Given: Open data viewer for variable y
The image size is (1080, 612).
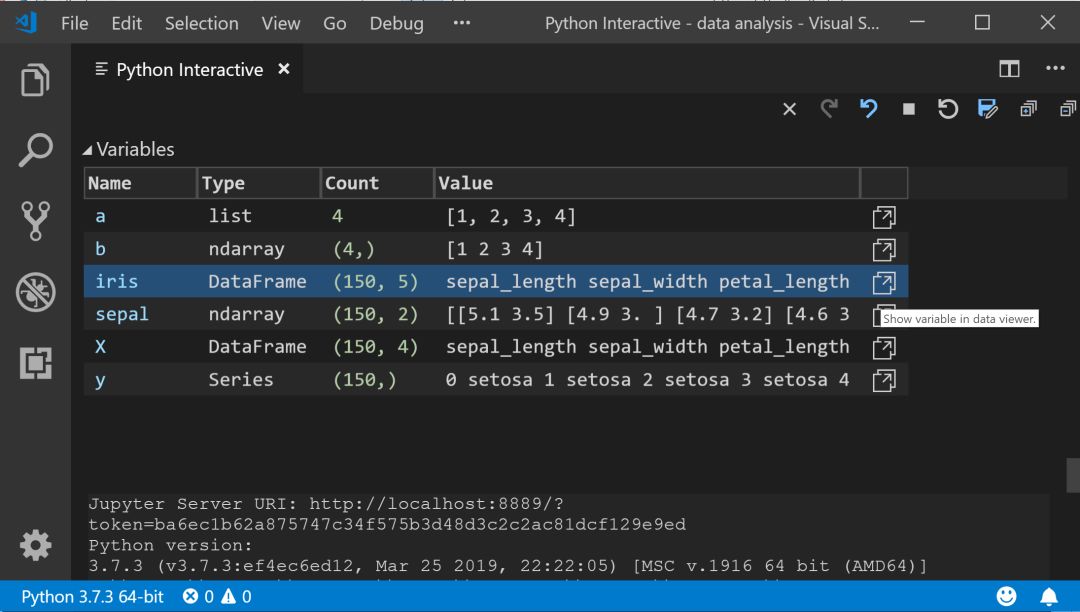Looking at the screenshot, I should (883, 380).
